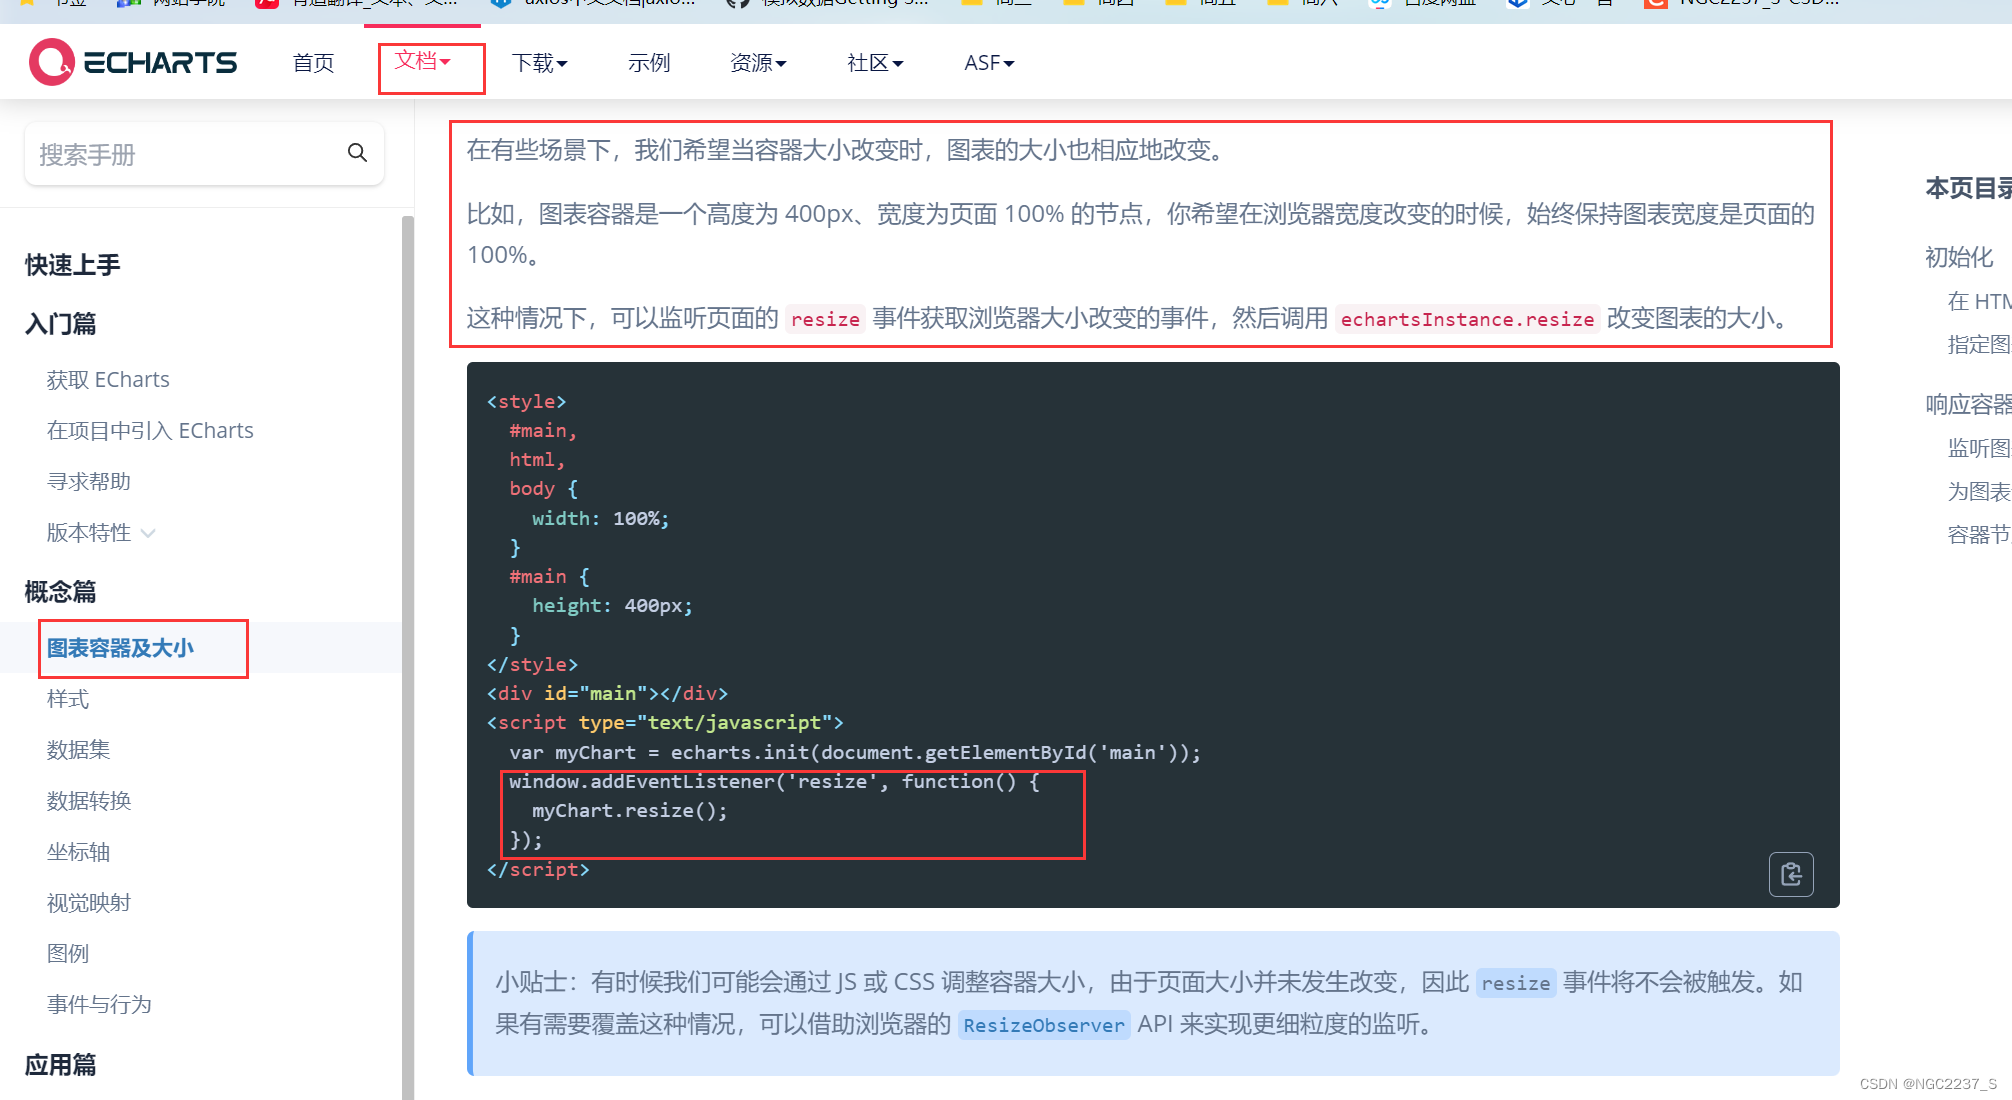Click the CSDN bookmark icon on the bookmarks bar
Image resolution: width=2012 pixels, height=1100 pixels.
tap(1656, 4)
